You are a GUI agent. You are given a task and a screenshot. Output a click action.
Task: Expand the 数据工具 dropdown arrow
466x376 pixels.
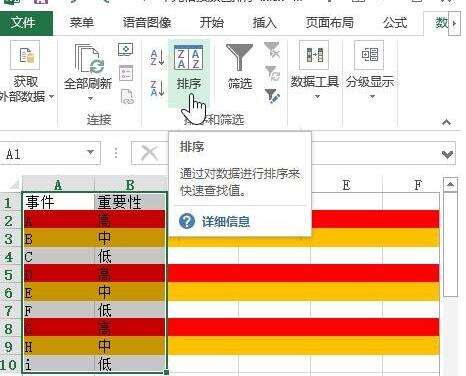click(317, 97)
